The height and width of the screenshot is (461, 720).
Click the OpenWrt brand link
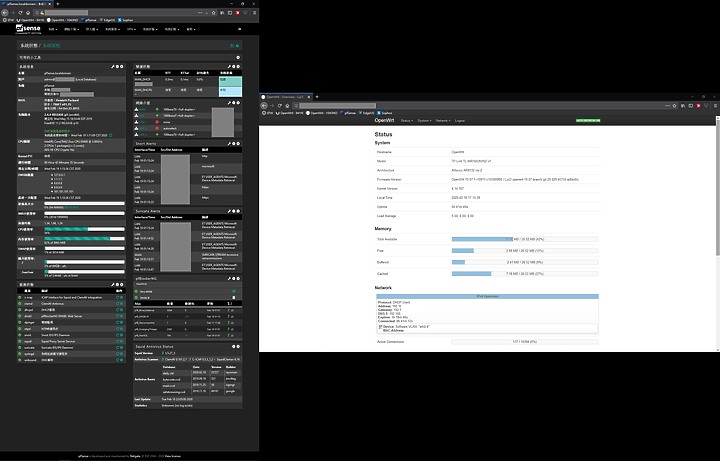384,120
